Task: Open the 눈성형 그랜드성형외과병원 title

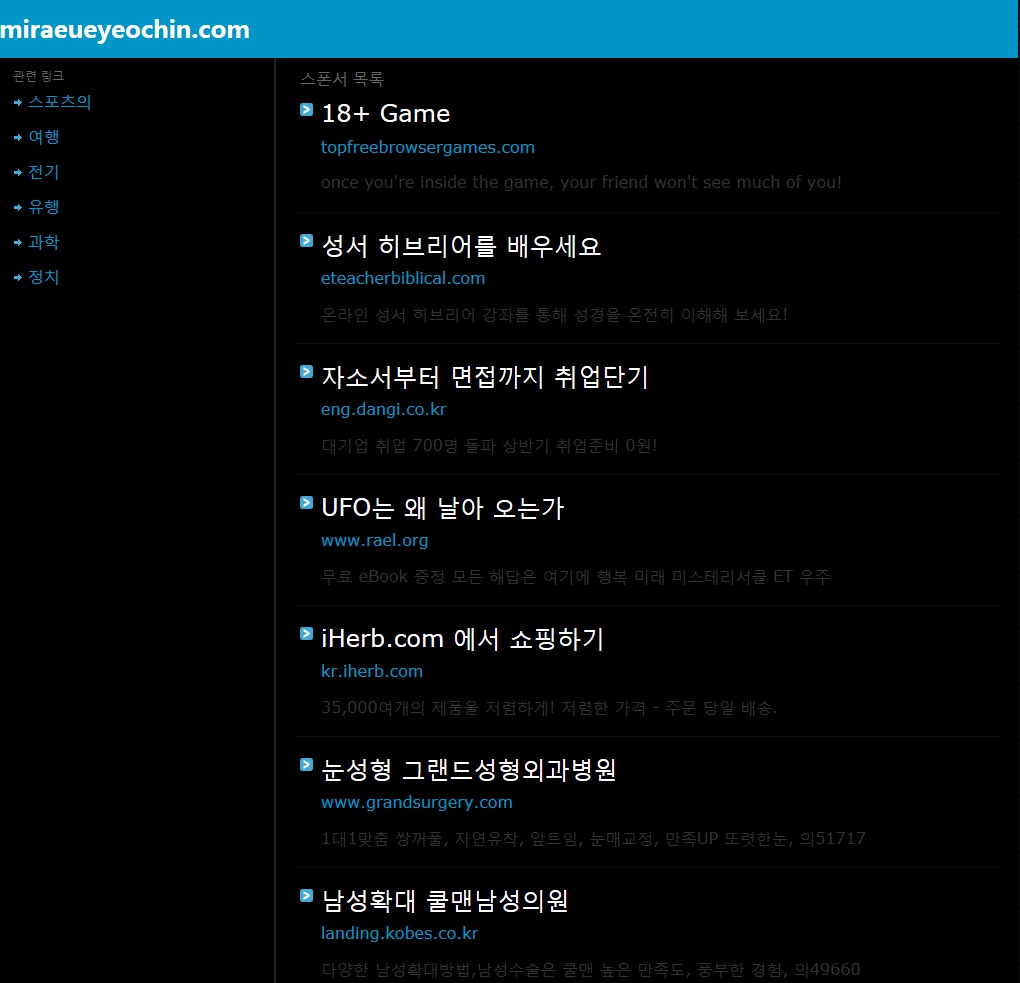Action: pyautogui.click(x=468, y=770)
